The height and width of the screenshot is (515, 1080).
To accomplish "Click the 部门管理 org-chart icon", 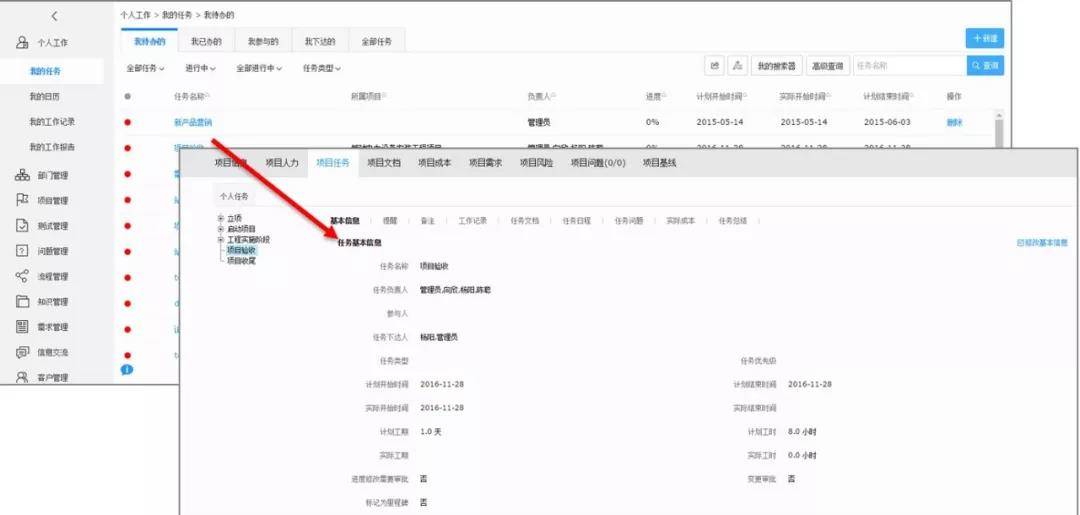I will click(x=22, y=175).
